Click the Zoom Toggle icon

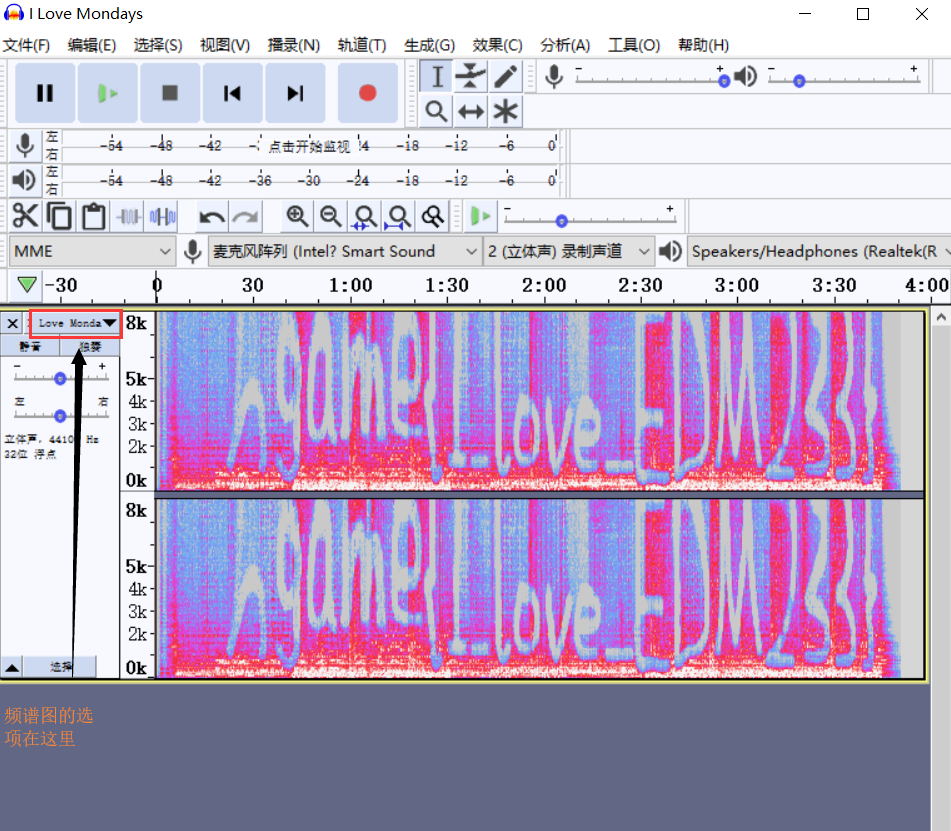tap(432, 216)
